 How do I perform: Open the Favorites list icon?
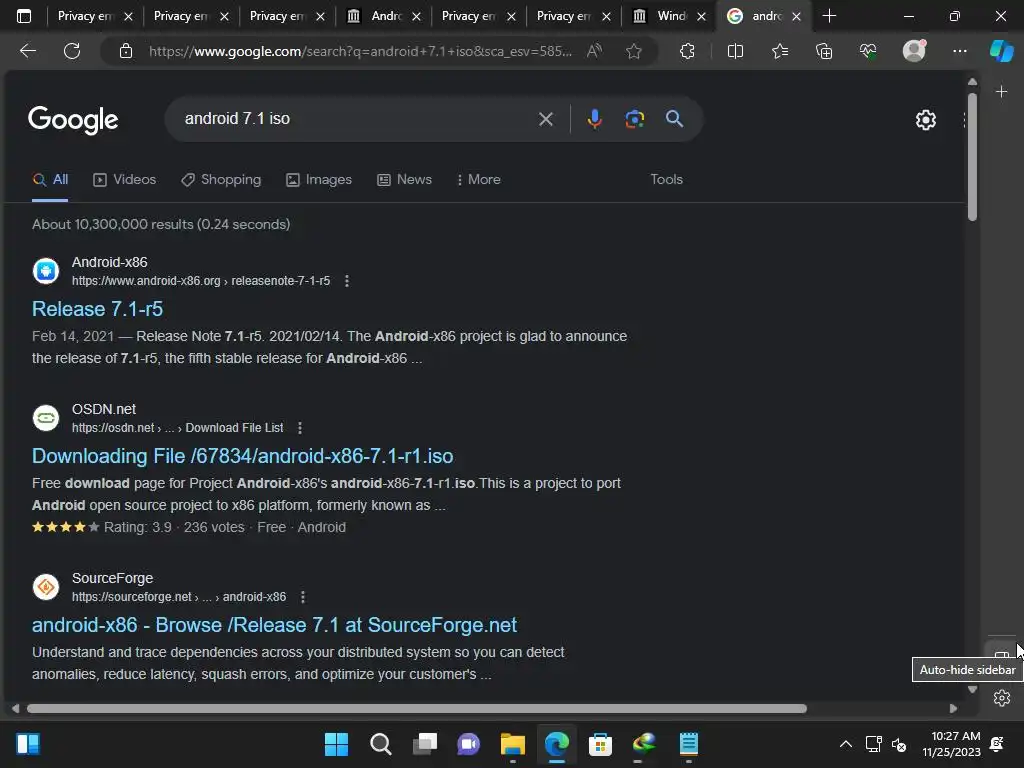[780, 51]
